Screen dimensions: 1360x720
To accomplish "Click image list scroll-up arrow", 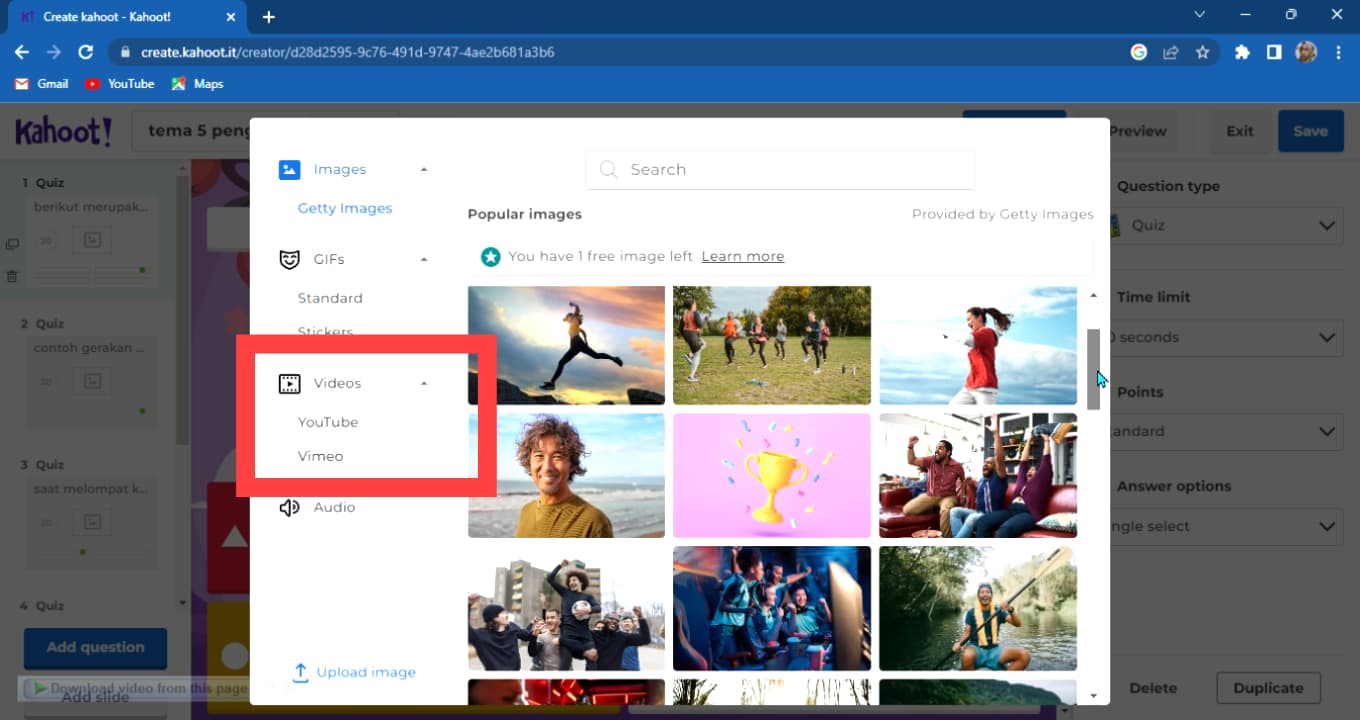I will (1093, 295).
